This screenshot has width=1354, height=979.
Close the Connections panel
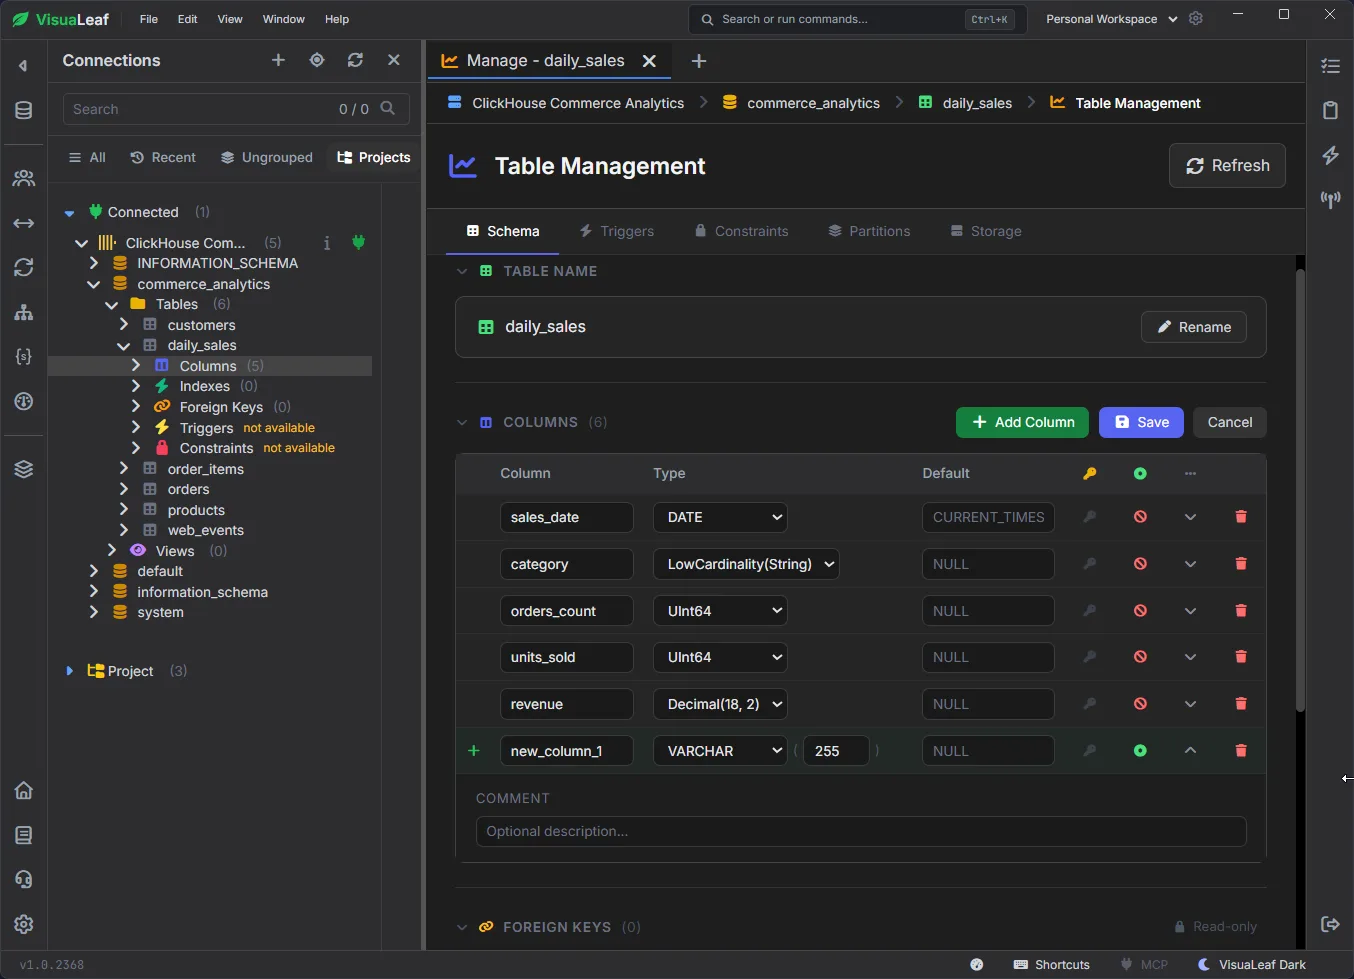click(394, 60)
